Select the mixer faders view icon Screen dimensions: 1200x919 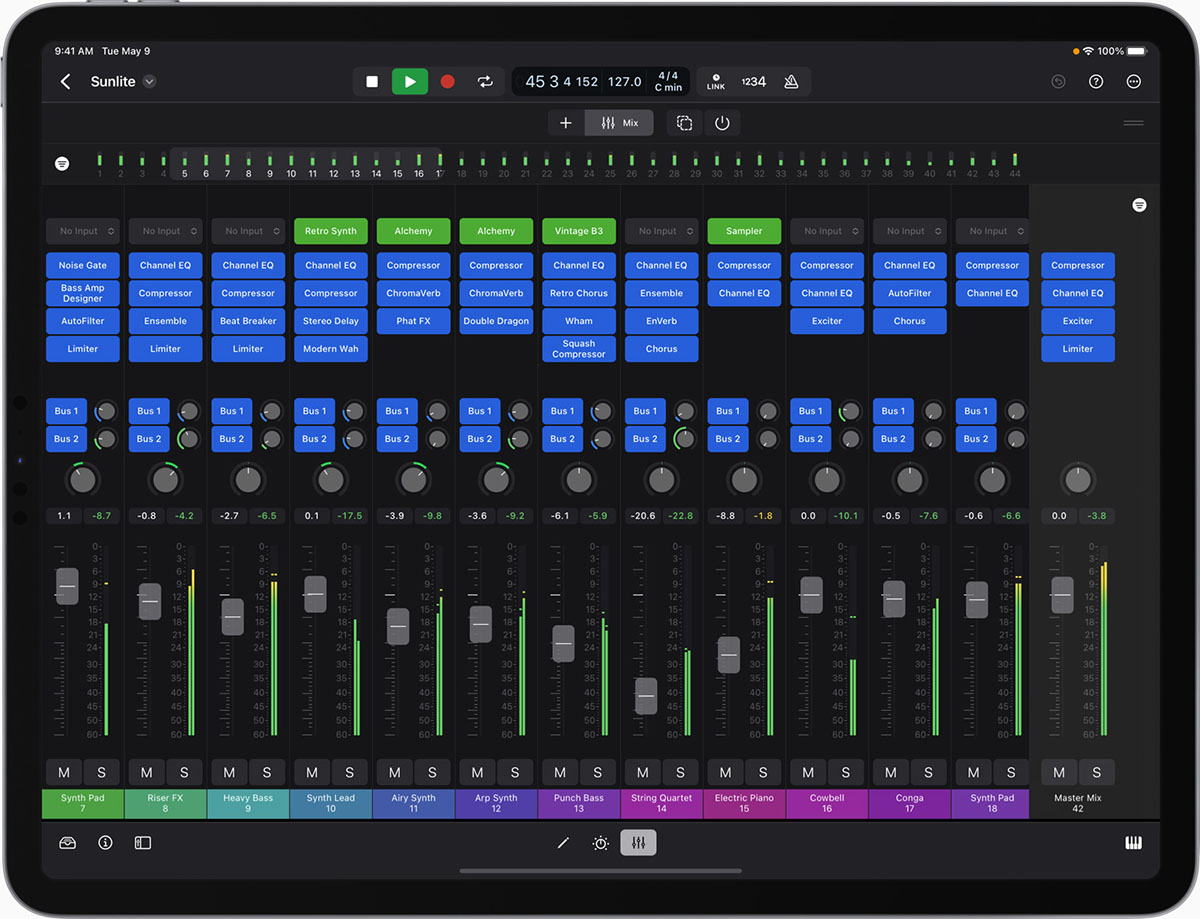point(638,843)
